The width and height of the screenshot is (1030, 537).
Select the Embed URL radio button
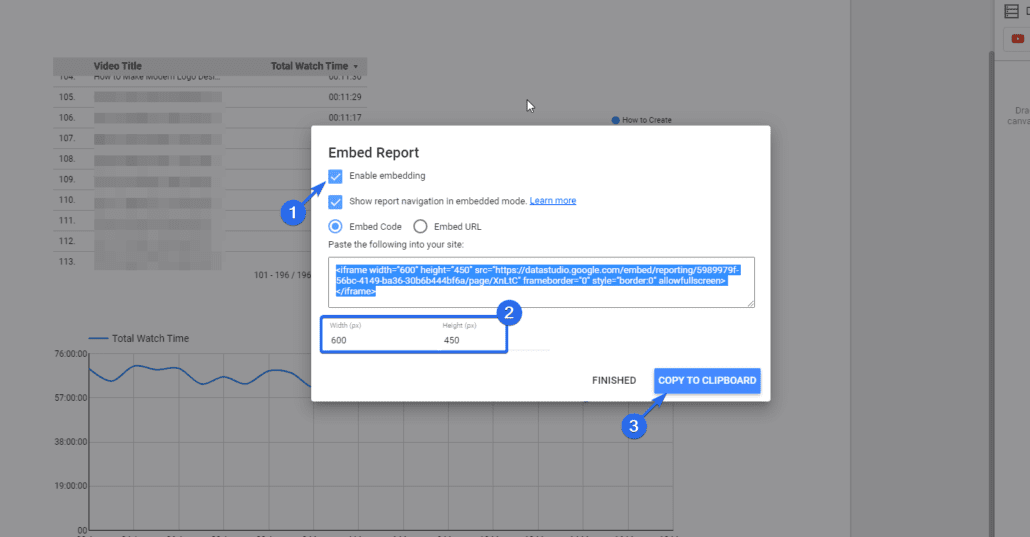(420, 227)
